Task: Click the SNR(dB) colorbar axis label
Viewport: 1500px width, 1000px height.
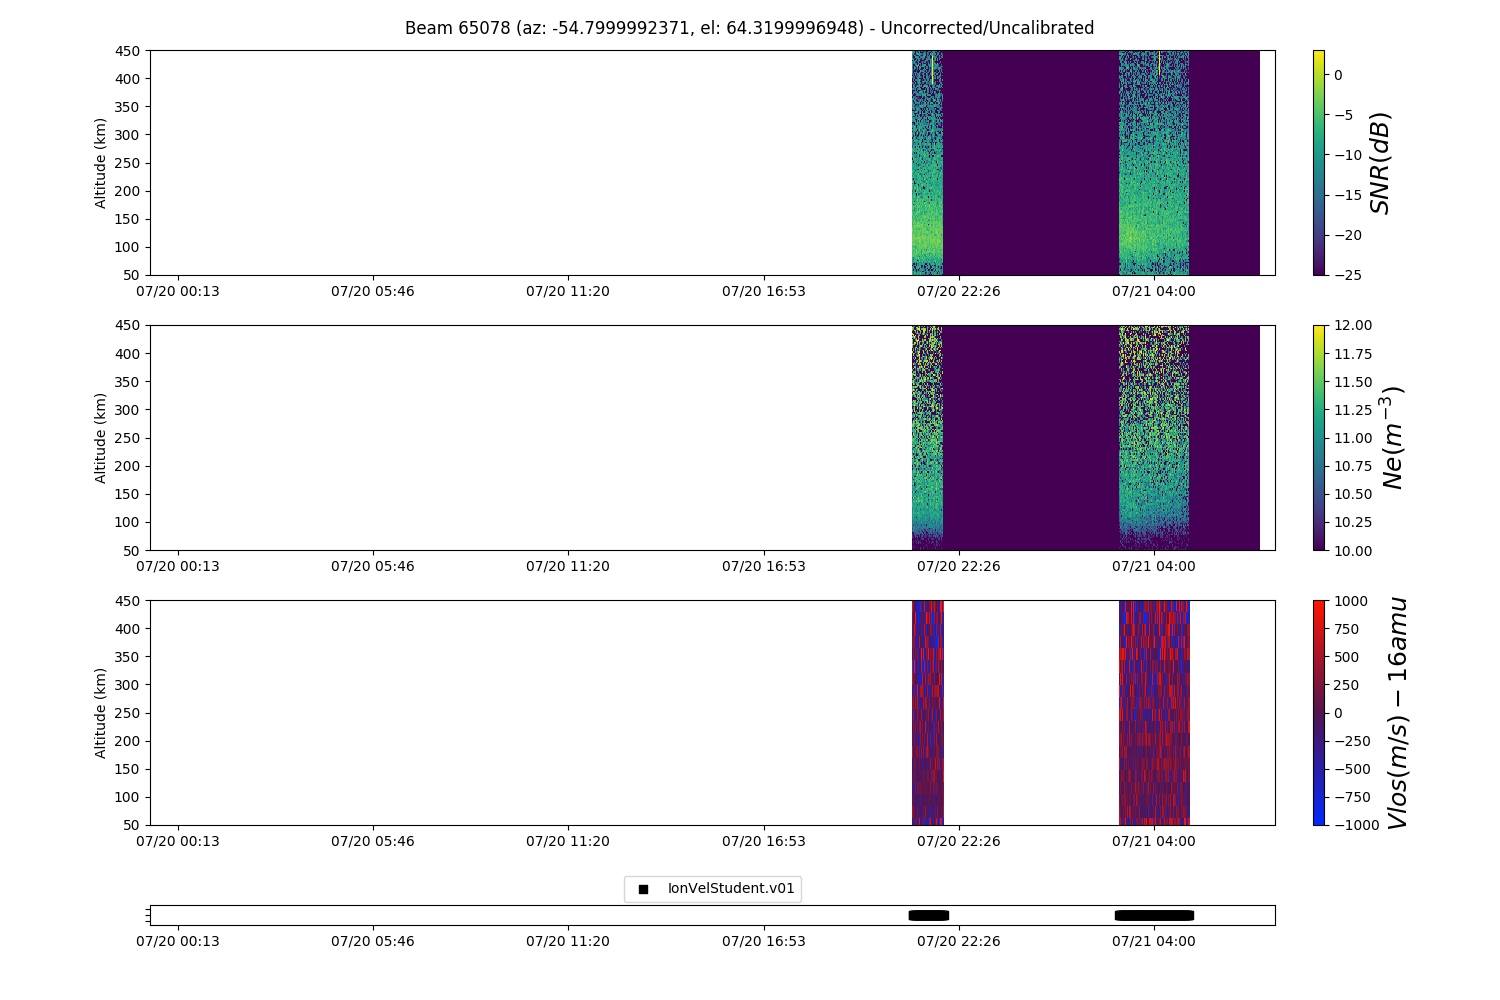Action: tap(1381, 162)
